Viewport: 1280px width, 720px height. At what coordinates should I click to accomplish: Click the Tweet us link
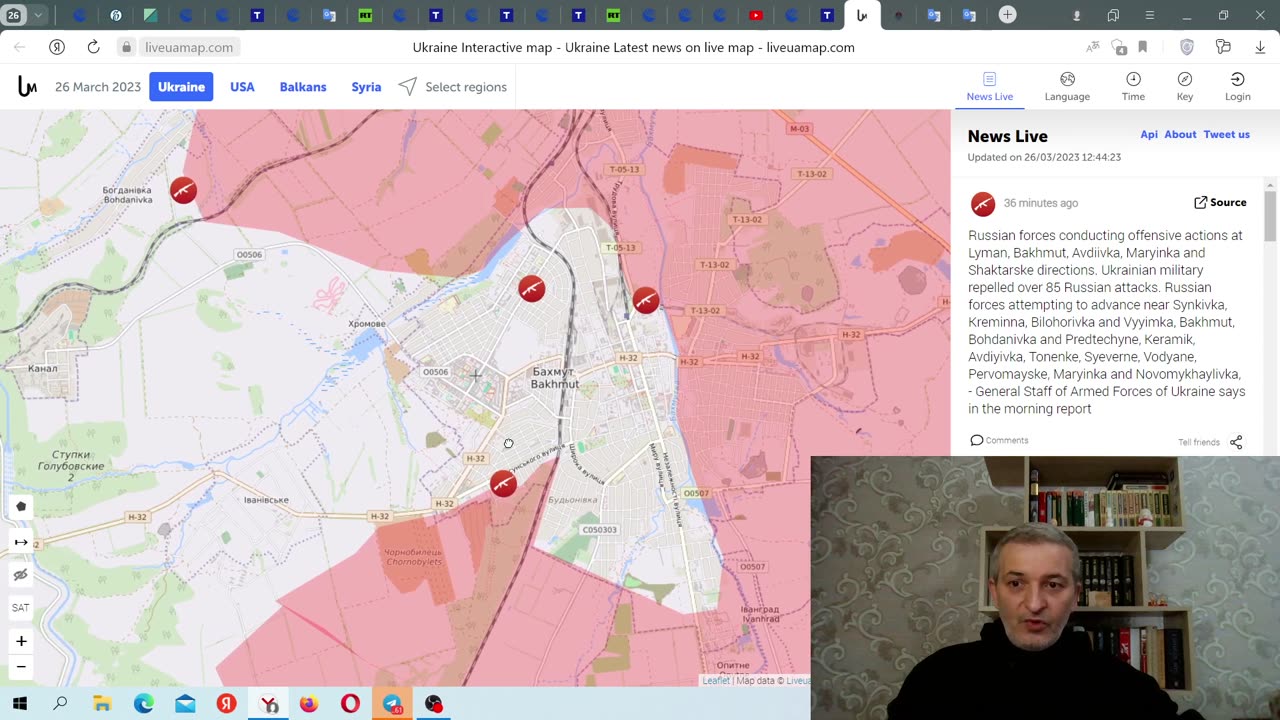(x=1226, y=134)
